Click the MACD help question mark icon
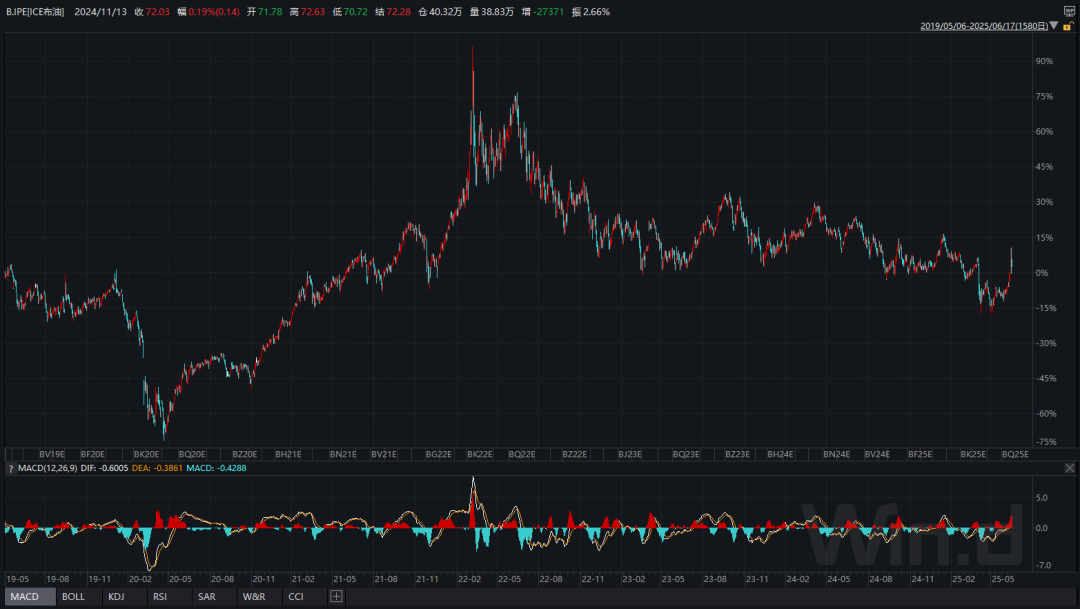The image size is (1080, 609). click(x=11, y=468)
